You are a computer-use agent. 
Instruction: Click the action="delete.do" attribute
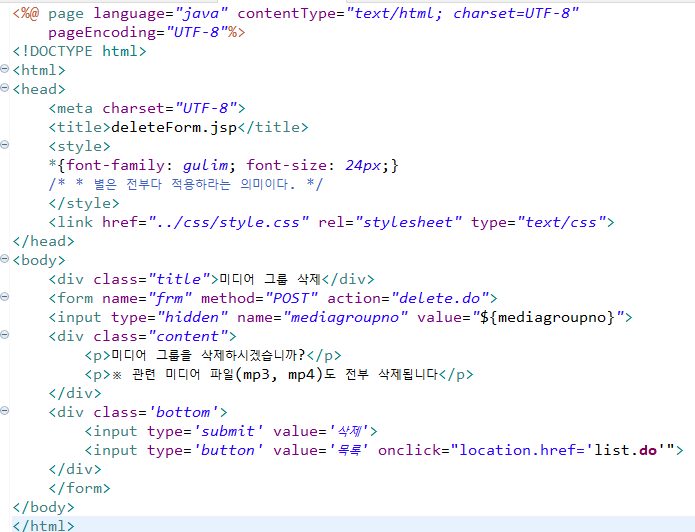point(408,298)
